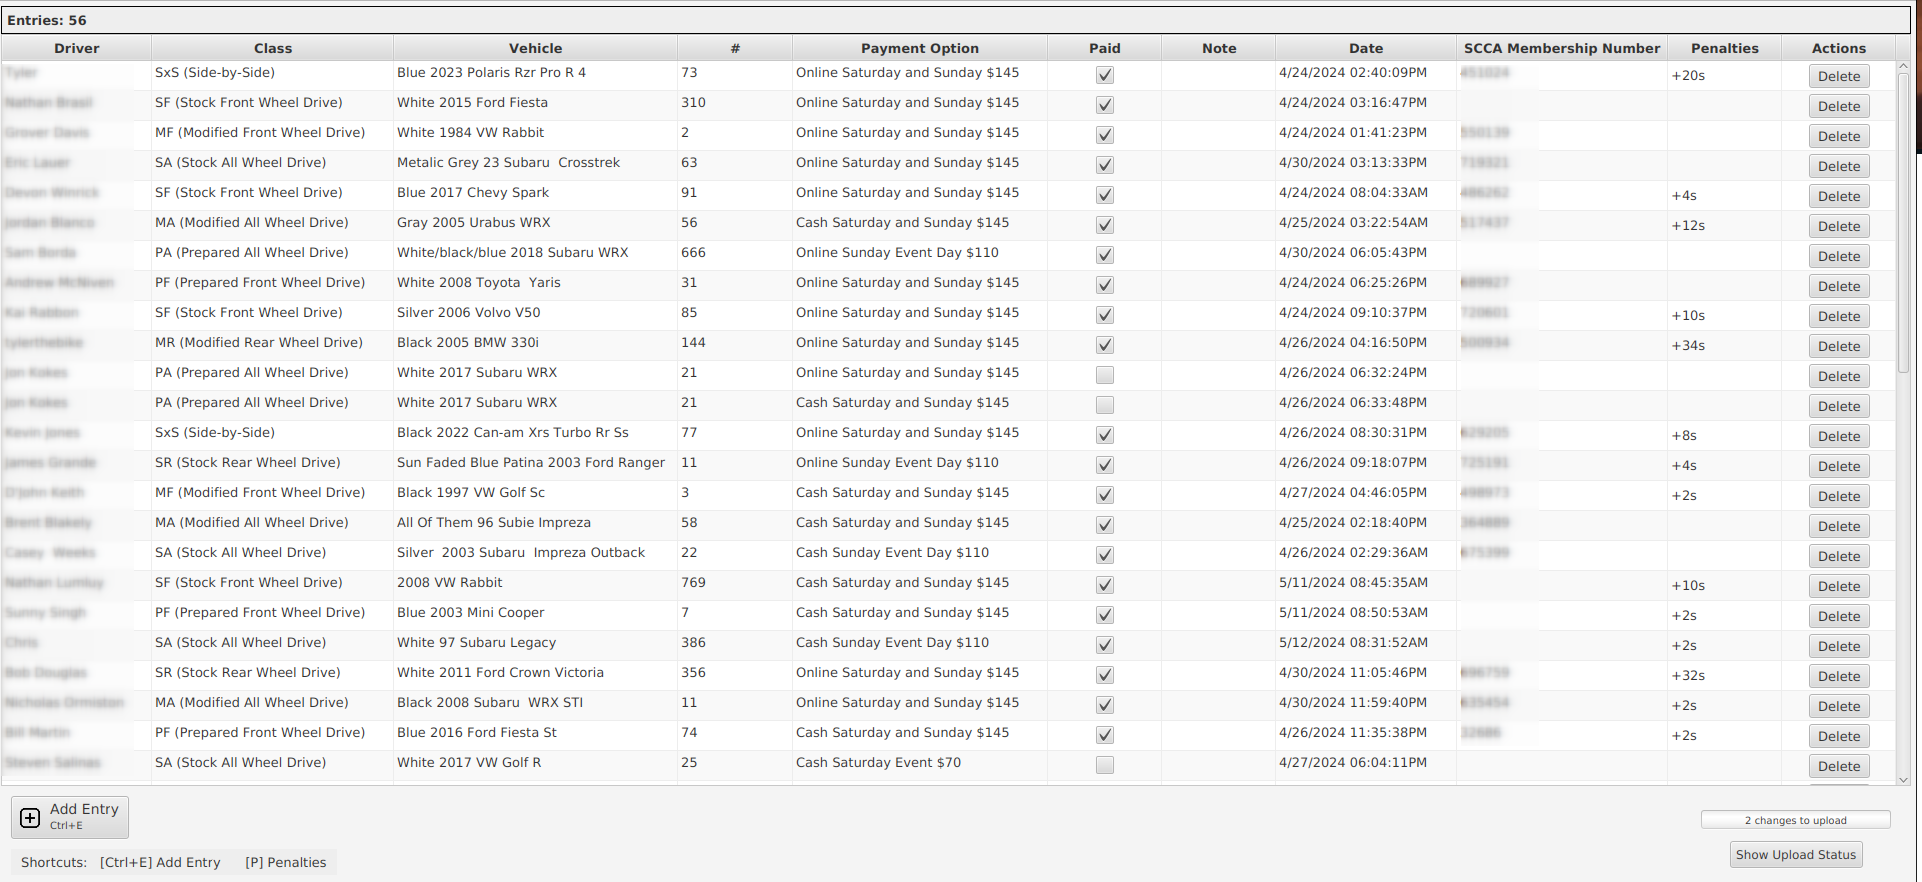Select the +32s penalty cell
1922x882 pixels.
coord(1724,675)
